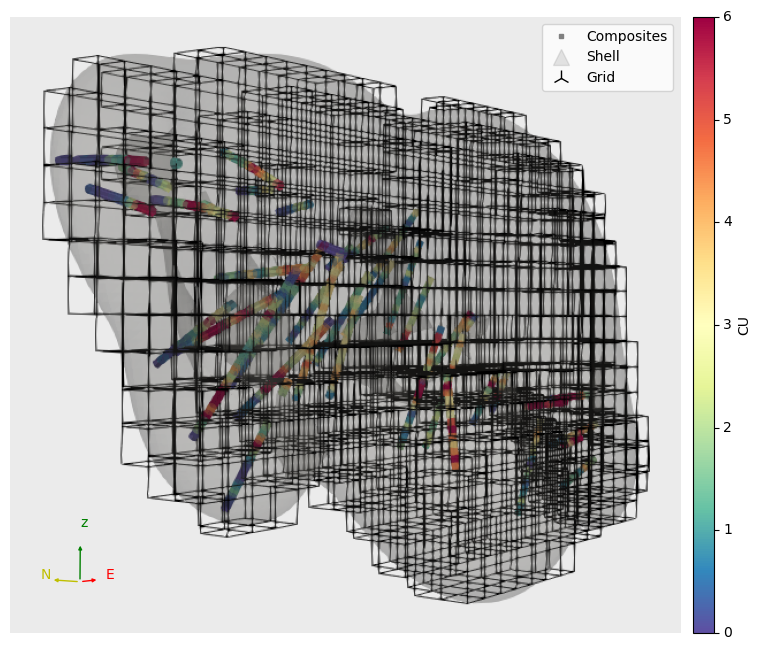Pick the purple-blue bottom of colorbar
761x650 pixels.
tap(704, 627)
